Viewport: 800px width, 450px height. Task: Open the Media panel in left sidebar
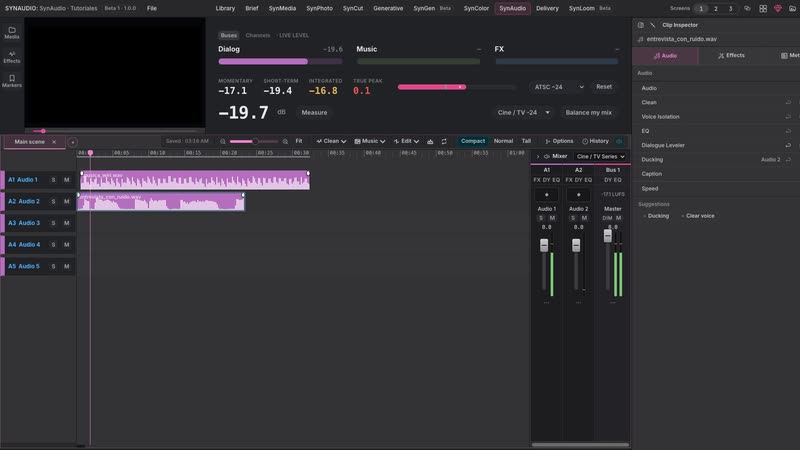12,33
